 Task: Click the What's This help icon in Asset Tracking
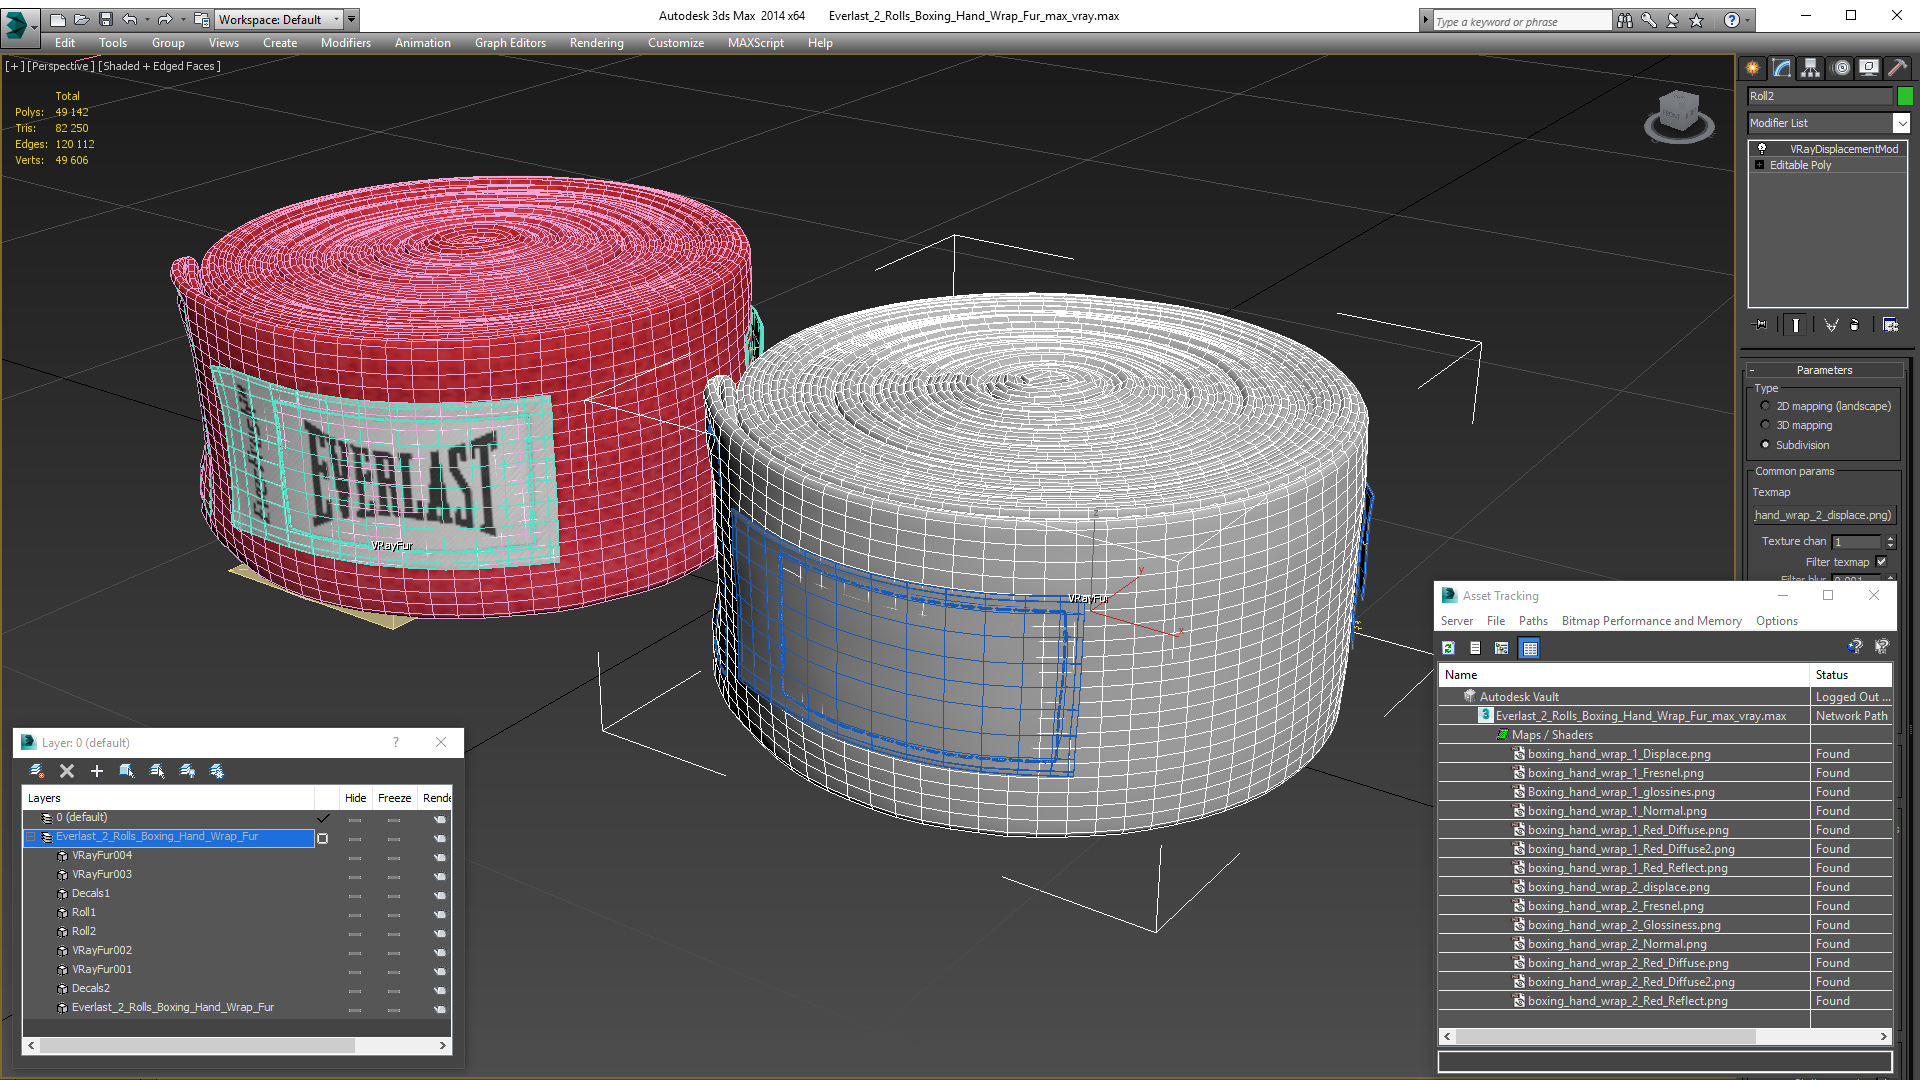(x=1881, y=647)
